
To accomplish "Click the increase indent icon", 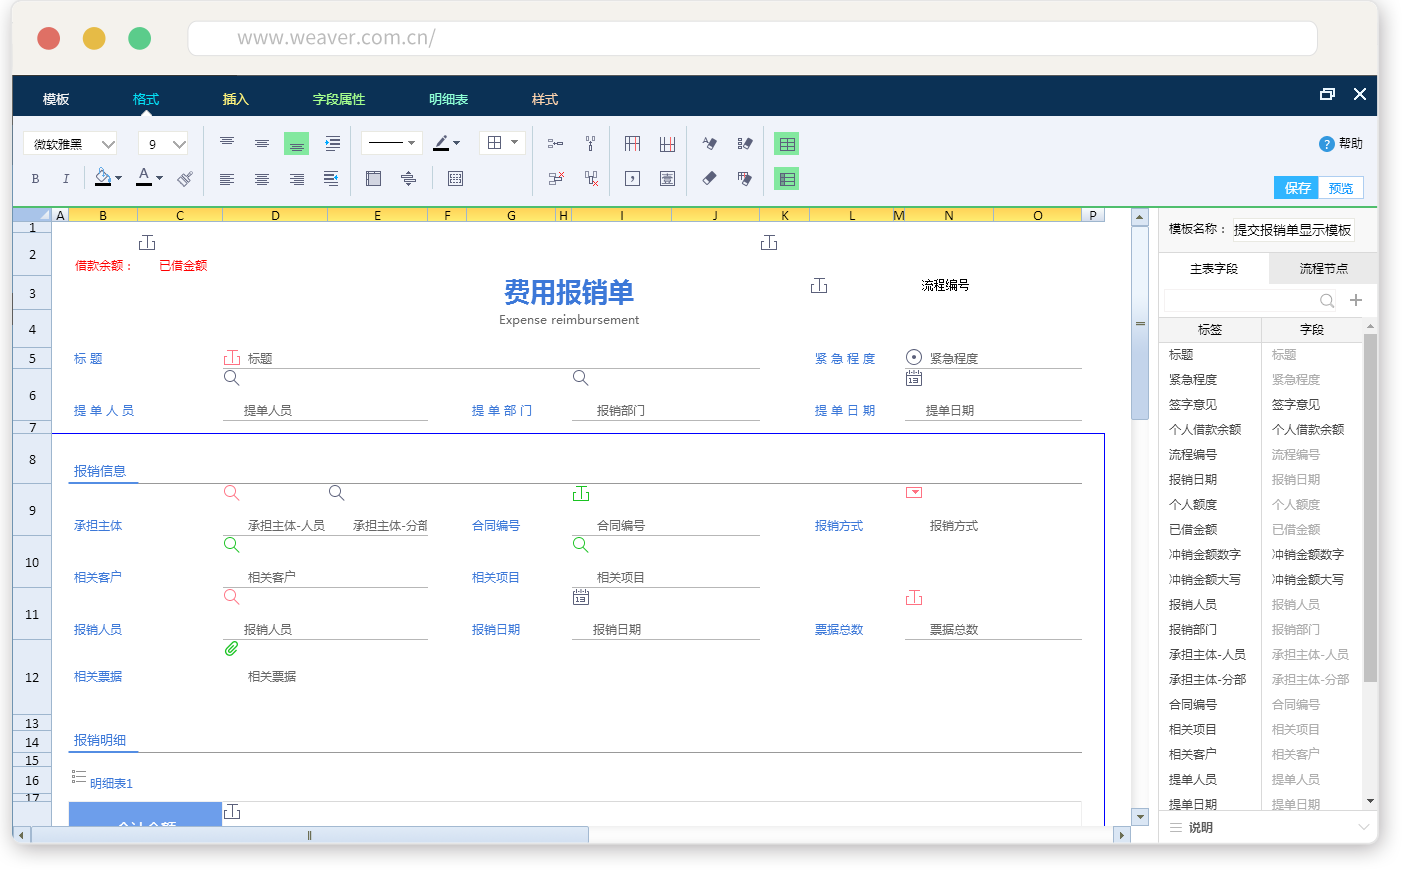I will pos(332,144).
